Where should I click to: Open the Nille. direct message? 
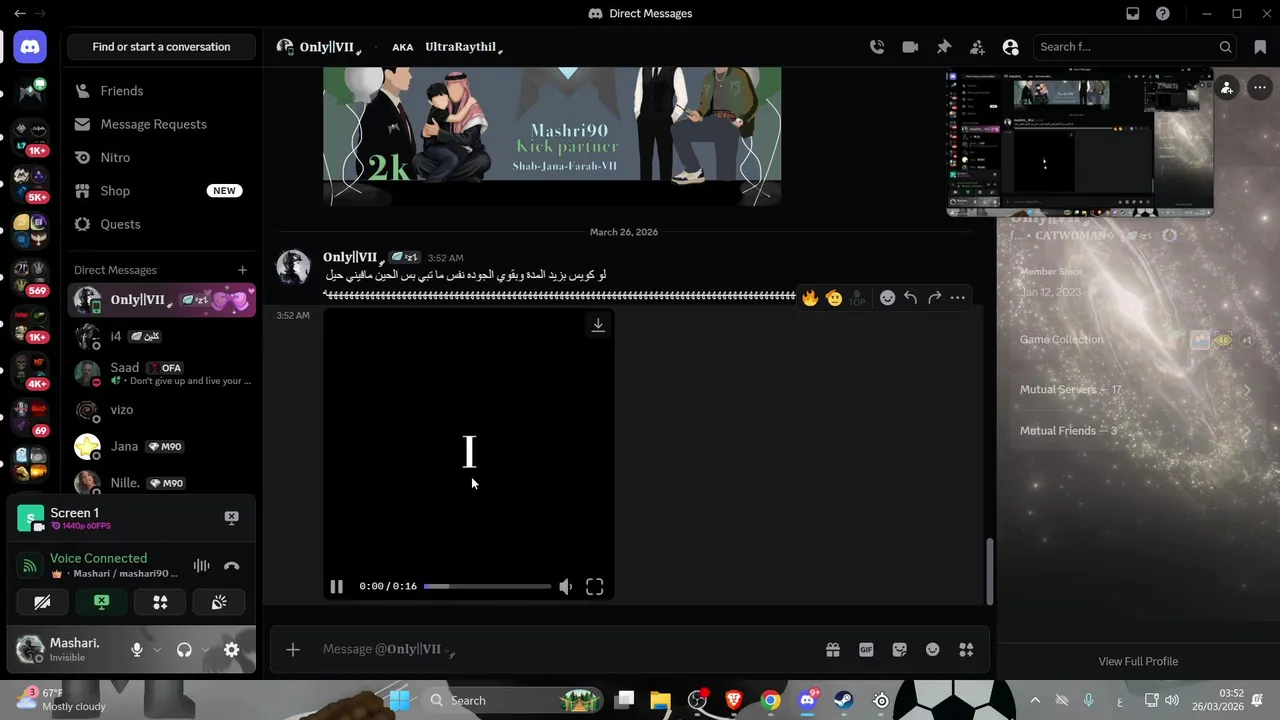click(x=161, y=483)
